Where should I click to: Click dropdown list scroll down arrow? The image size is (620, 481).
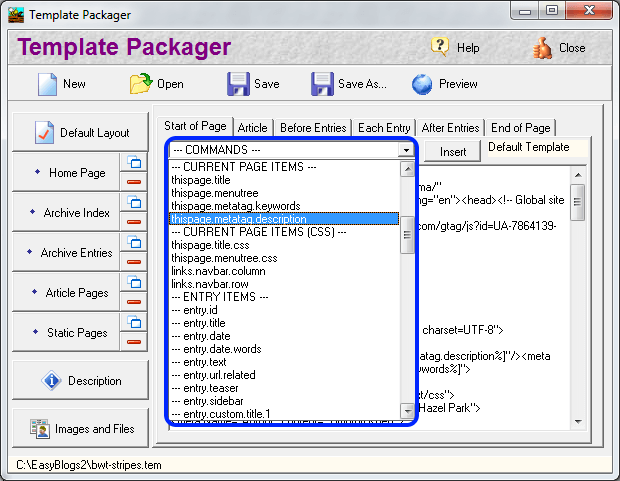[x=407, y=411]
